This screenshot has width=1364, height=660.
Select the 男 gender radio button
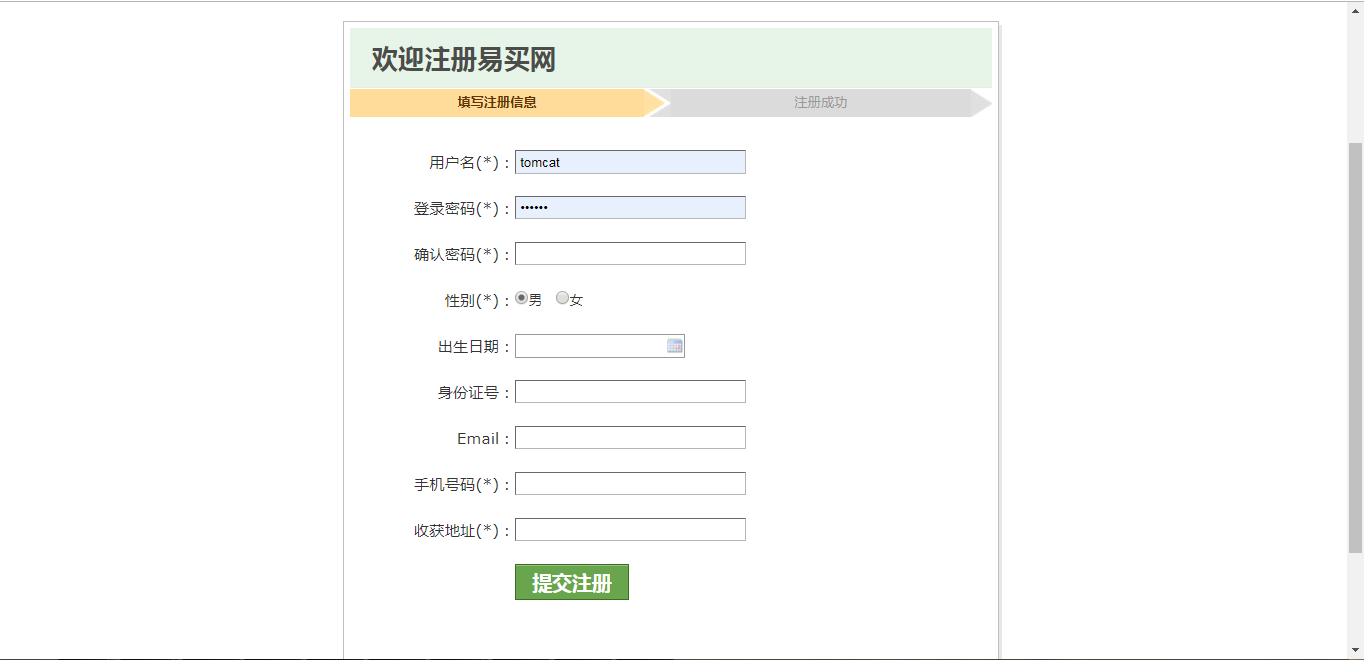(x=521, y=298)
